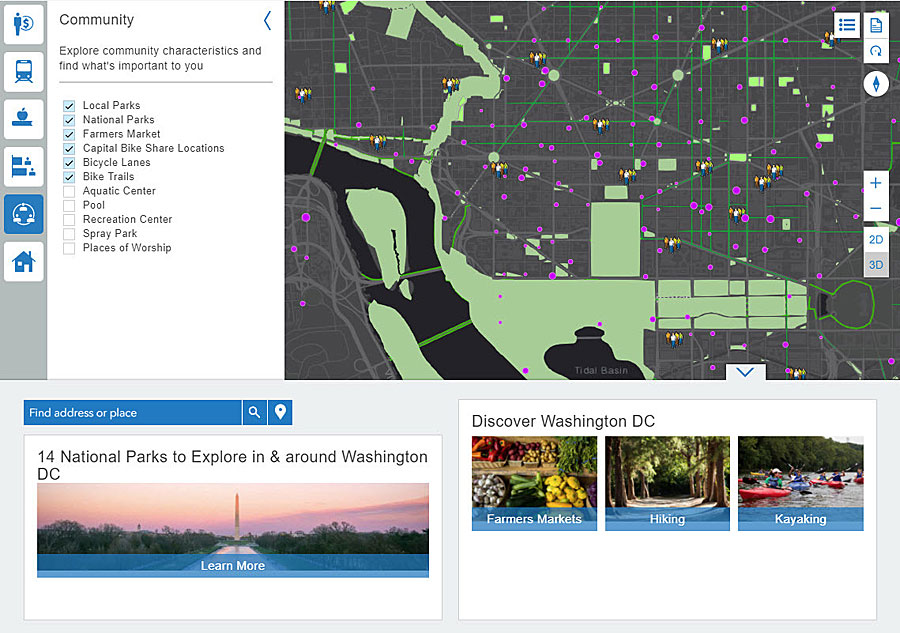Collapse the map with the down chevron
This screenshot has height=633, width=900.
(x=745, y=372)
